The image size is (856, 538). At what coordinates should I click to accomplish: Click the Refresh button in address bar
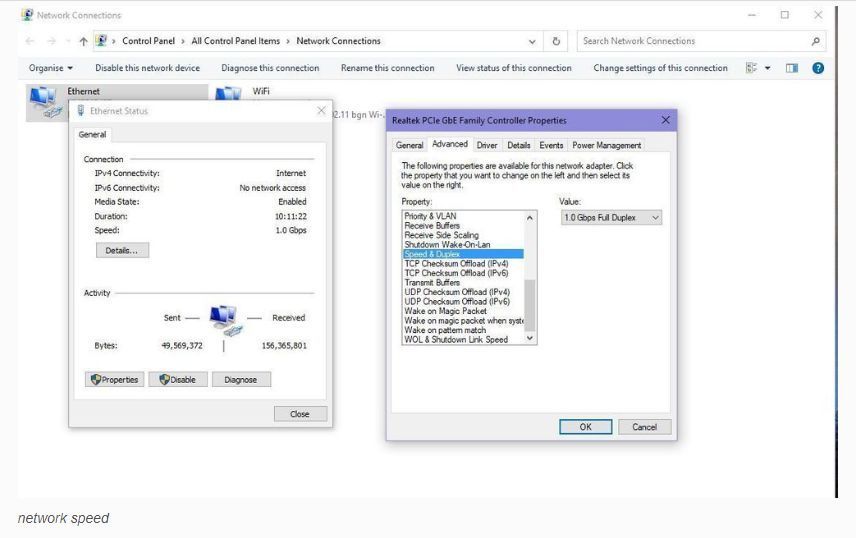(556, 41)
